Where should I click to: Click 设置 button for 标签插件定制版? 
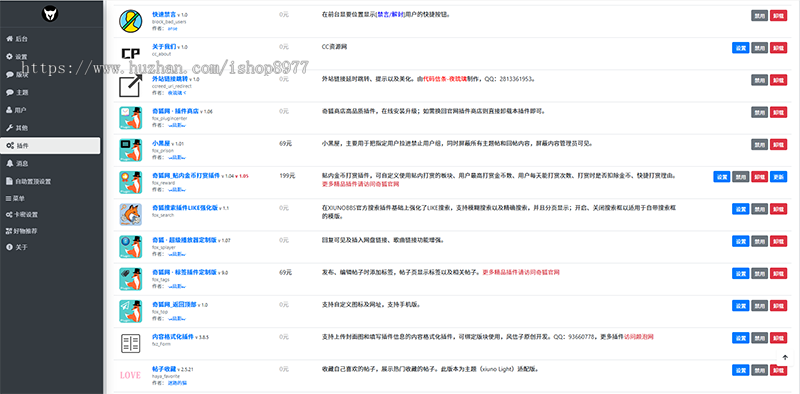(x=740, y=273)
